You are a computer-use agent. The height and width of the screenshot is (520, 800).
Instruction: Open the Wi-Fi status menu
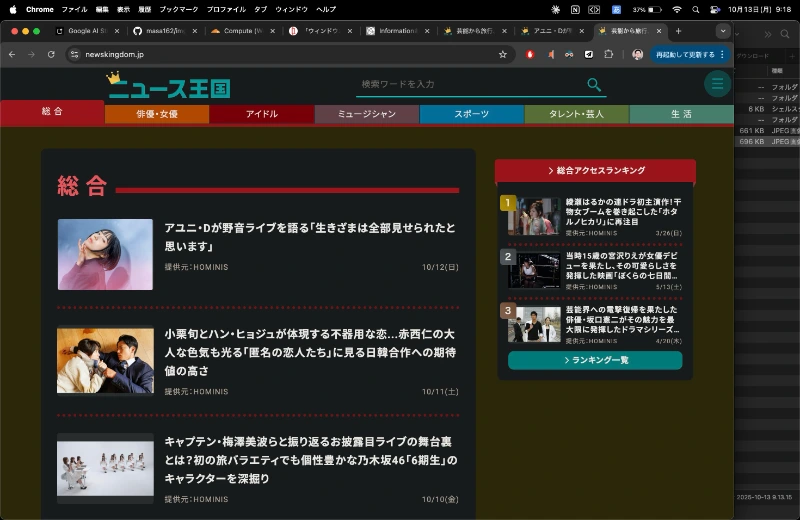tap(677, 9)
